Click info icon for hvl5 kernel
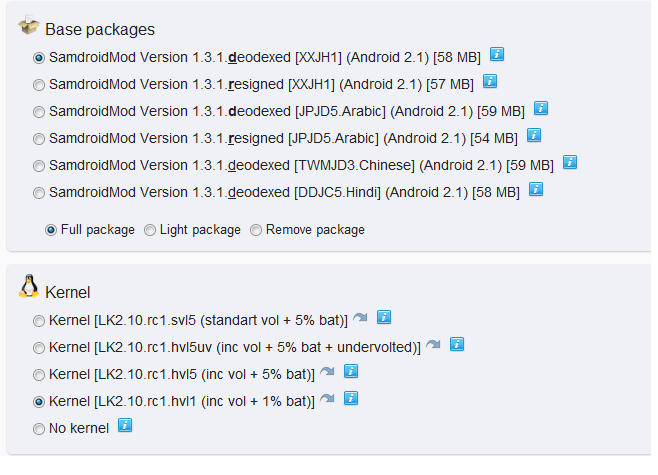This screenshot has height=475, width=658. [351, 371]
